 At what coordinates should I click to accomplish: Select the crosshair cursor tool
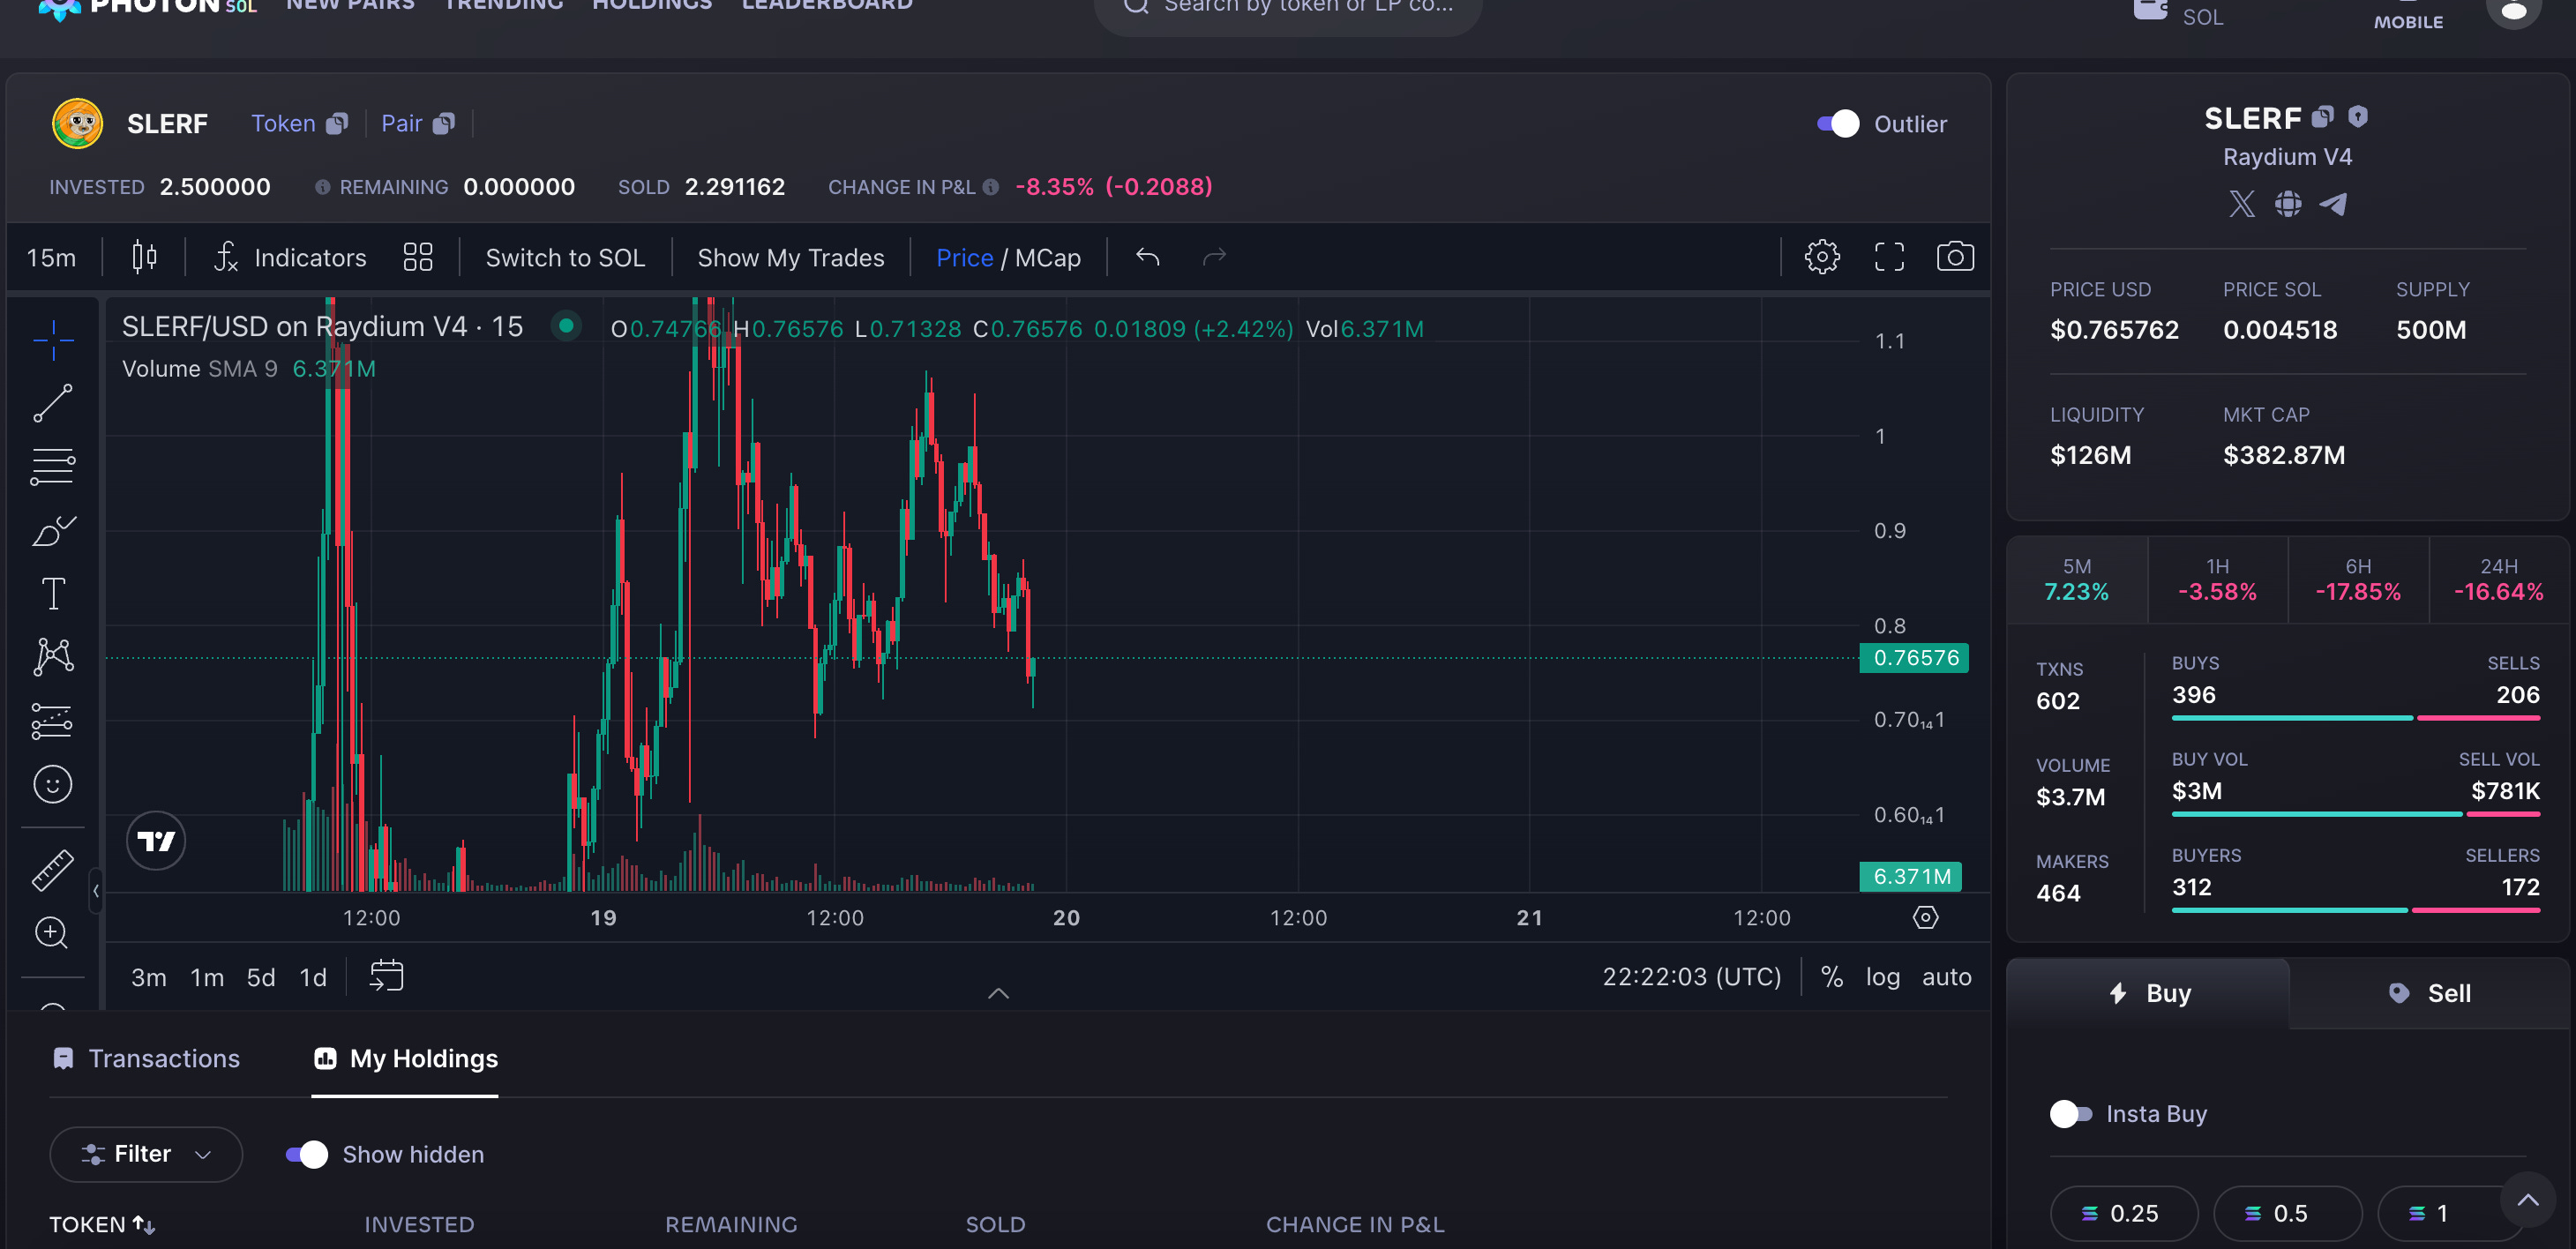click(53, 340)
